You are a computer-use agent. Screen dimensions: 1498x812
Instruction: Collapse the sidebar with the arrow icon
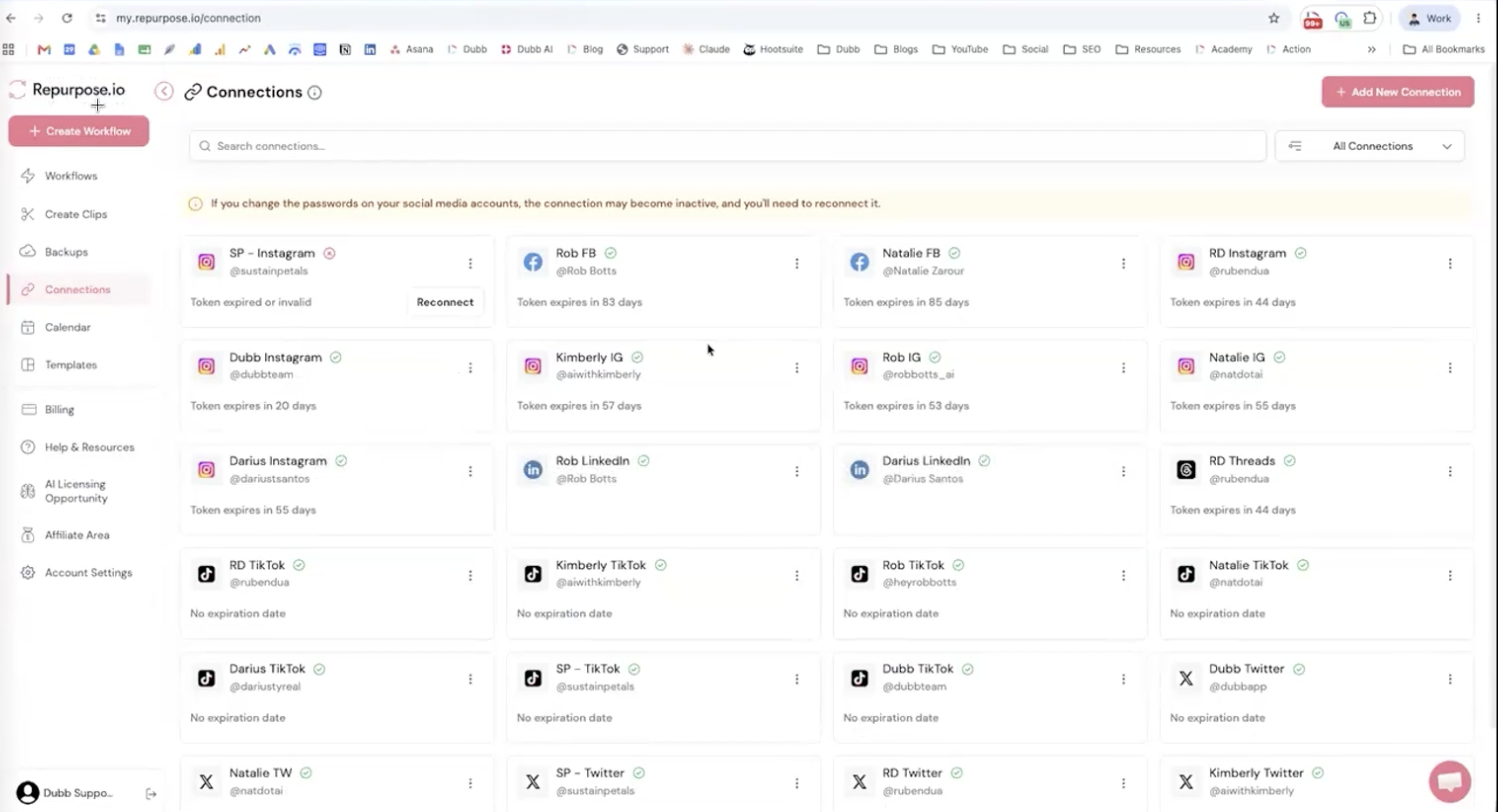[164, 92]
